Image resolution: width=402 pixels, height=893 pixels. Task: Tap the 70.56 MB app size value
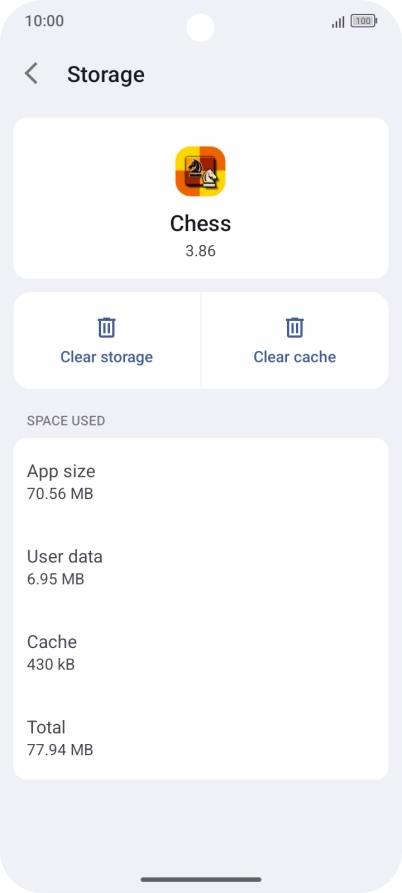(60, 494)
